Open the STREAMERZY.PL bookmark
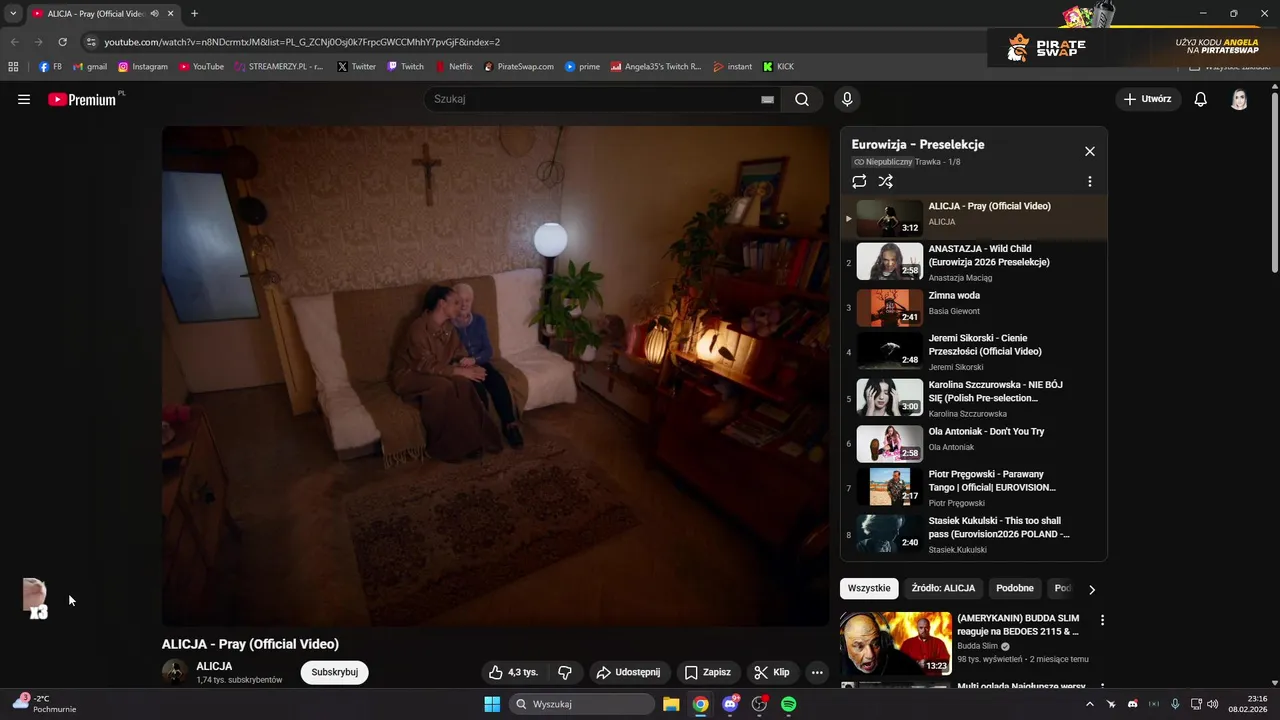Viewport: 1280px width, 720px height. click(279, 67)
